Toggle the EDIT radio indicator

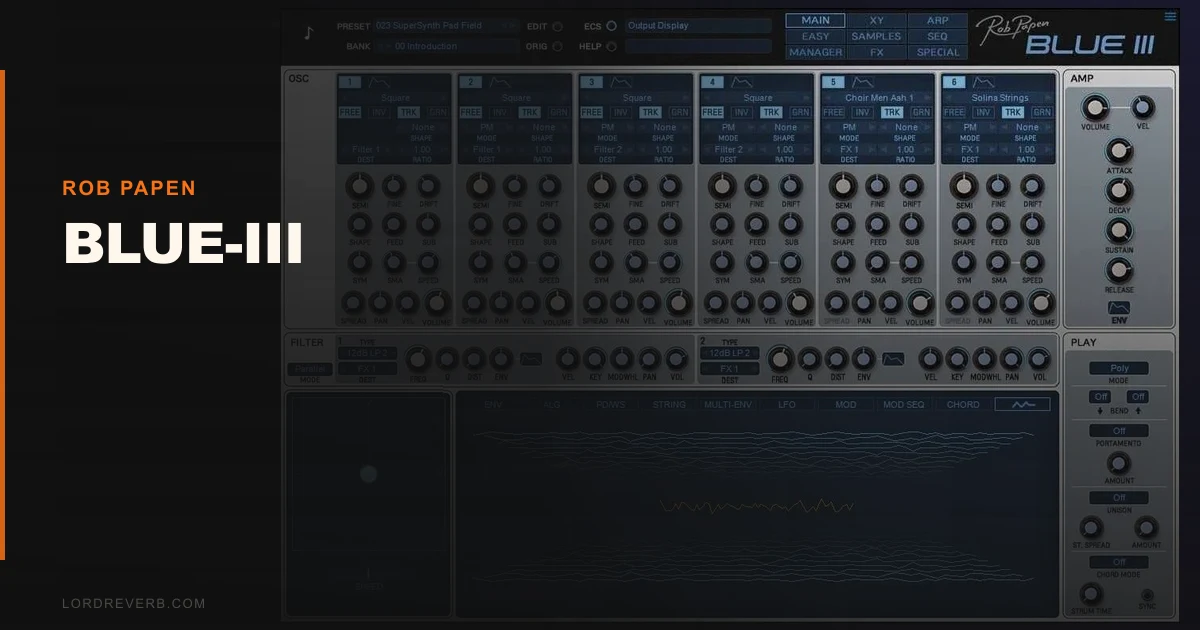click(x=557, y=27)
